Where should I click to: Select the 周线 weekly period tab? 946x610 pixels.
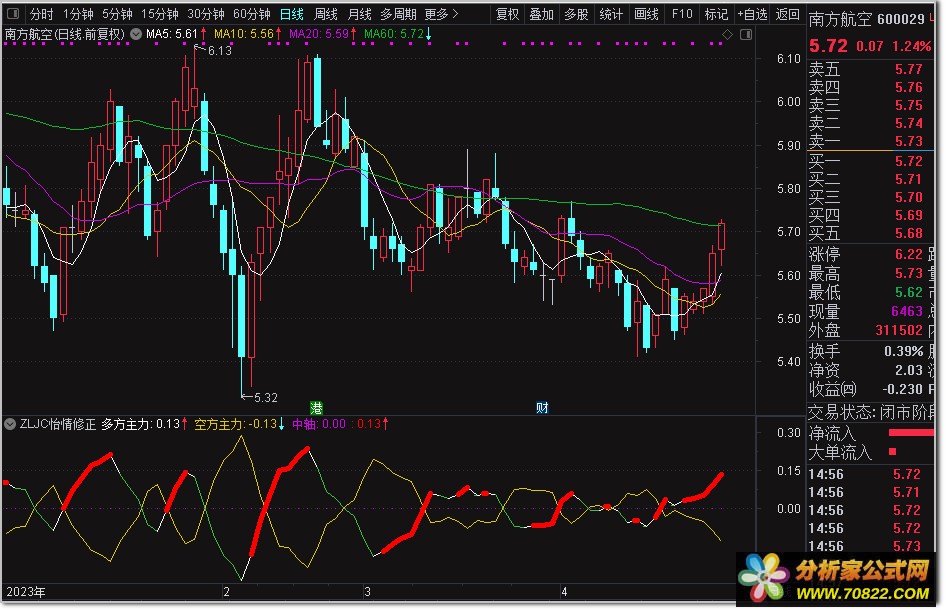point(325,14)
